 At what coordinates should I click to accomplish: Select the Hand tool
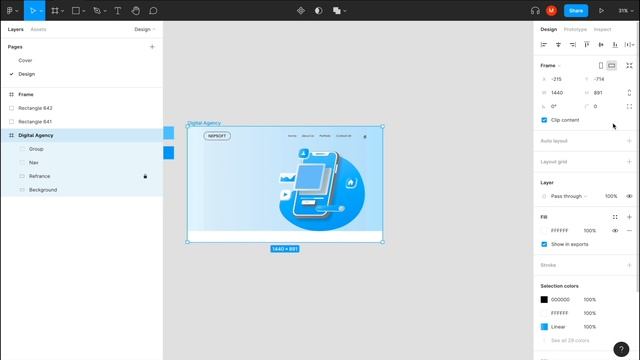(x=136, y=11)
